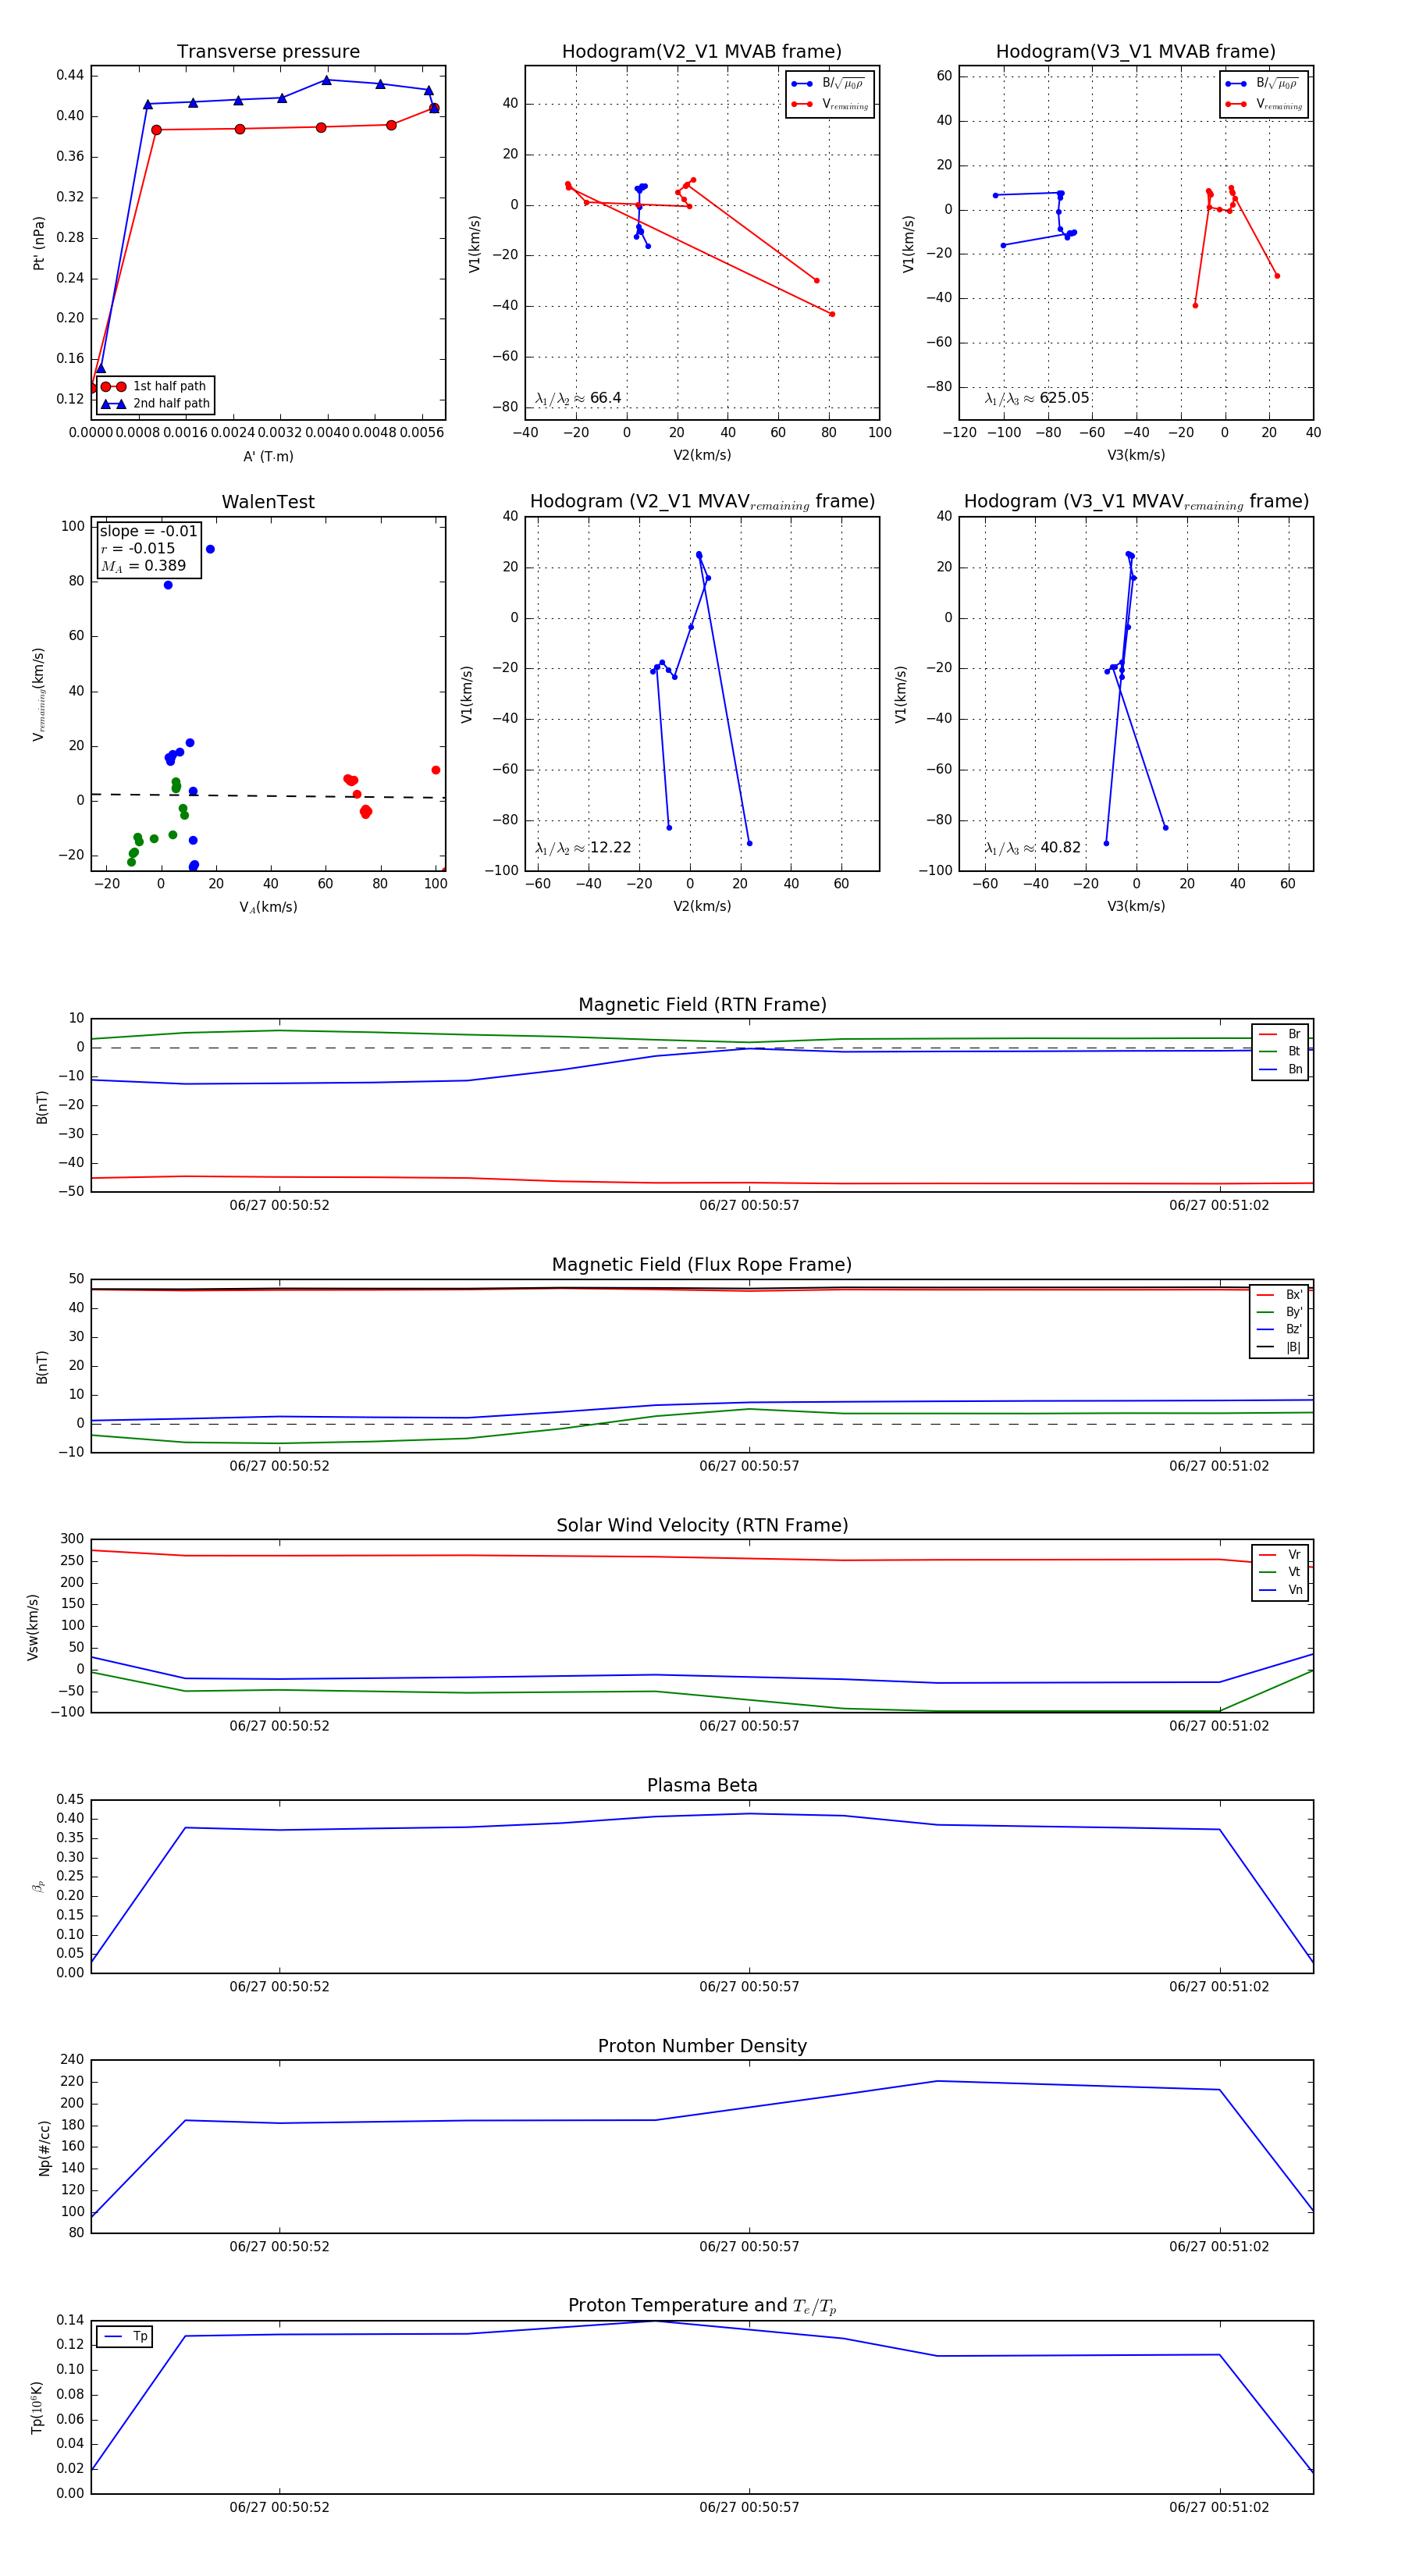Screen dimensions: 1405x2576
Task: Click the 'Vsw(km/s)' y-axis label
Action: (x=33, y=1627)
